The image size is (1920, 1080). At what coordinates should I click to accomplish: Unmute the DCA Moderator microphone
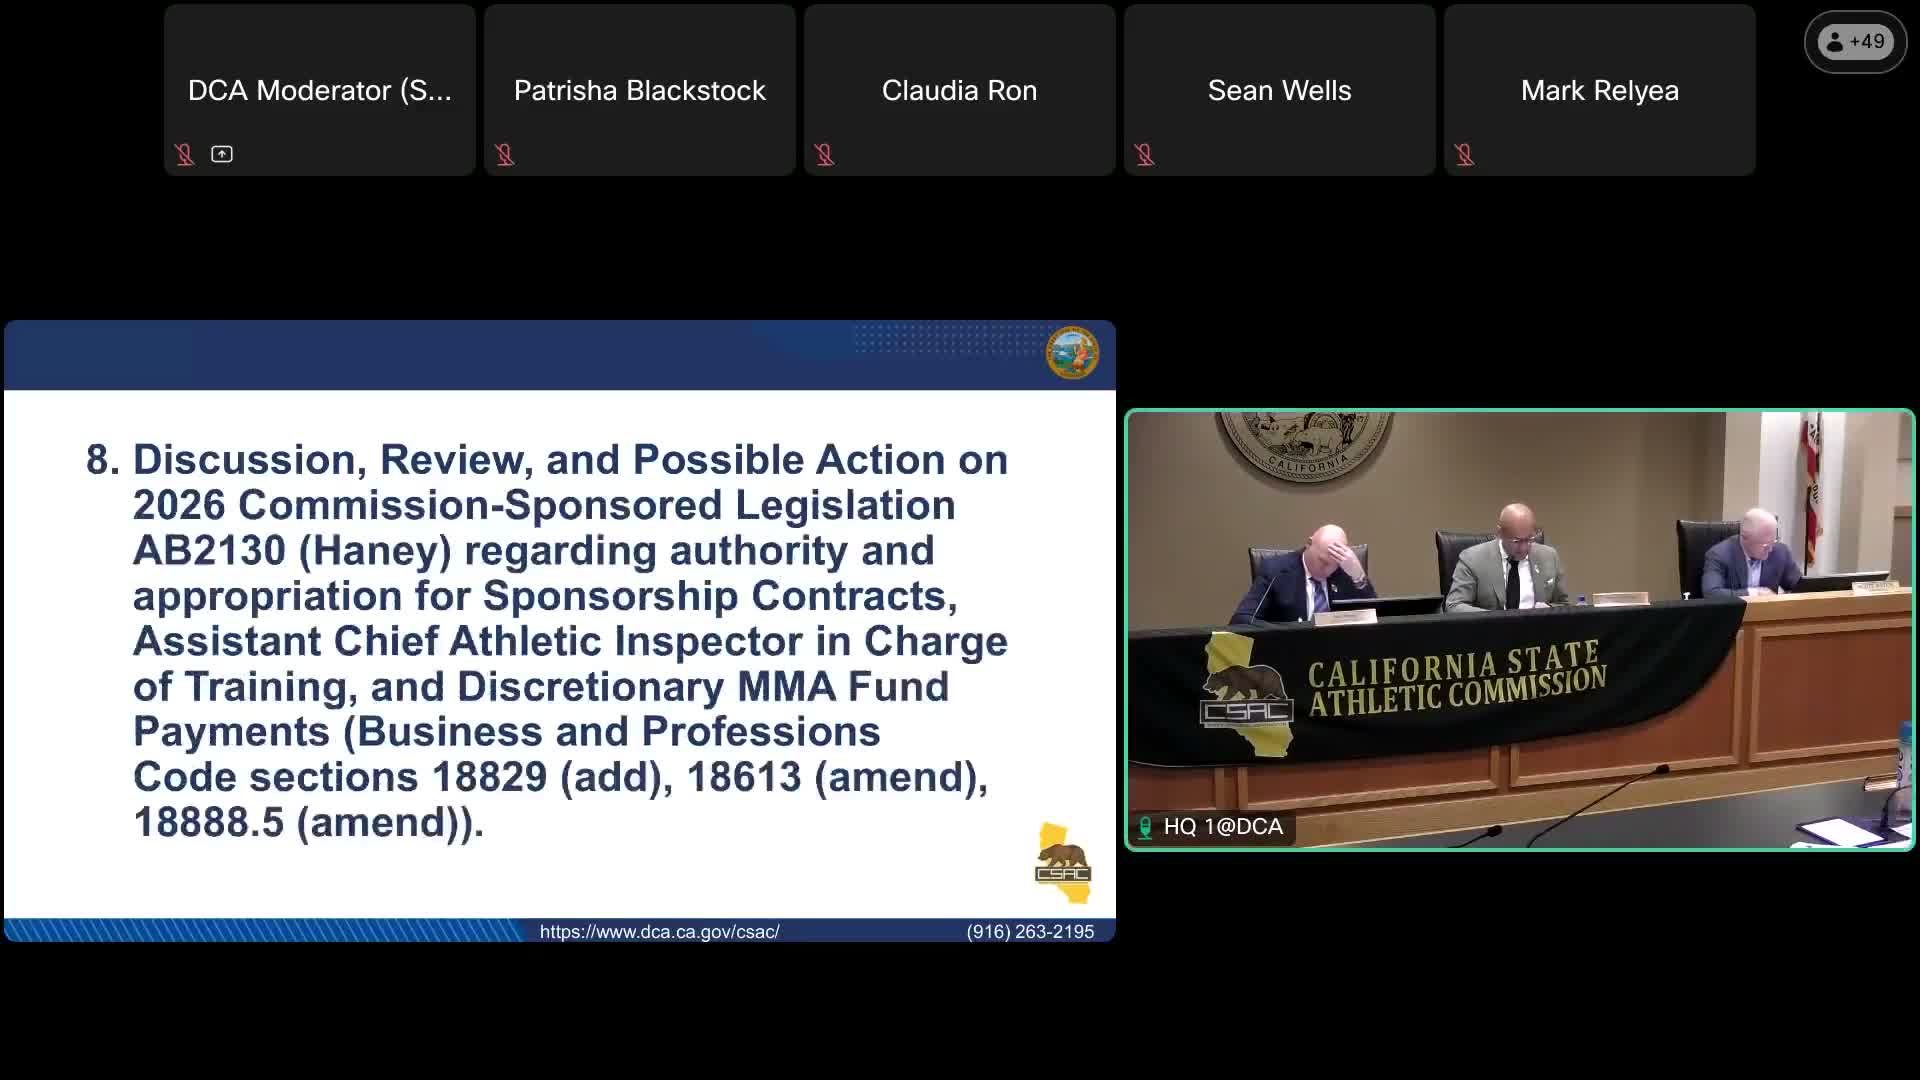pyautogui.click(x=185, y=154)
